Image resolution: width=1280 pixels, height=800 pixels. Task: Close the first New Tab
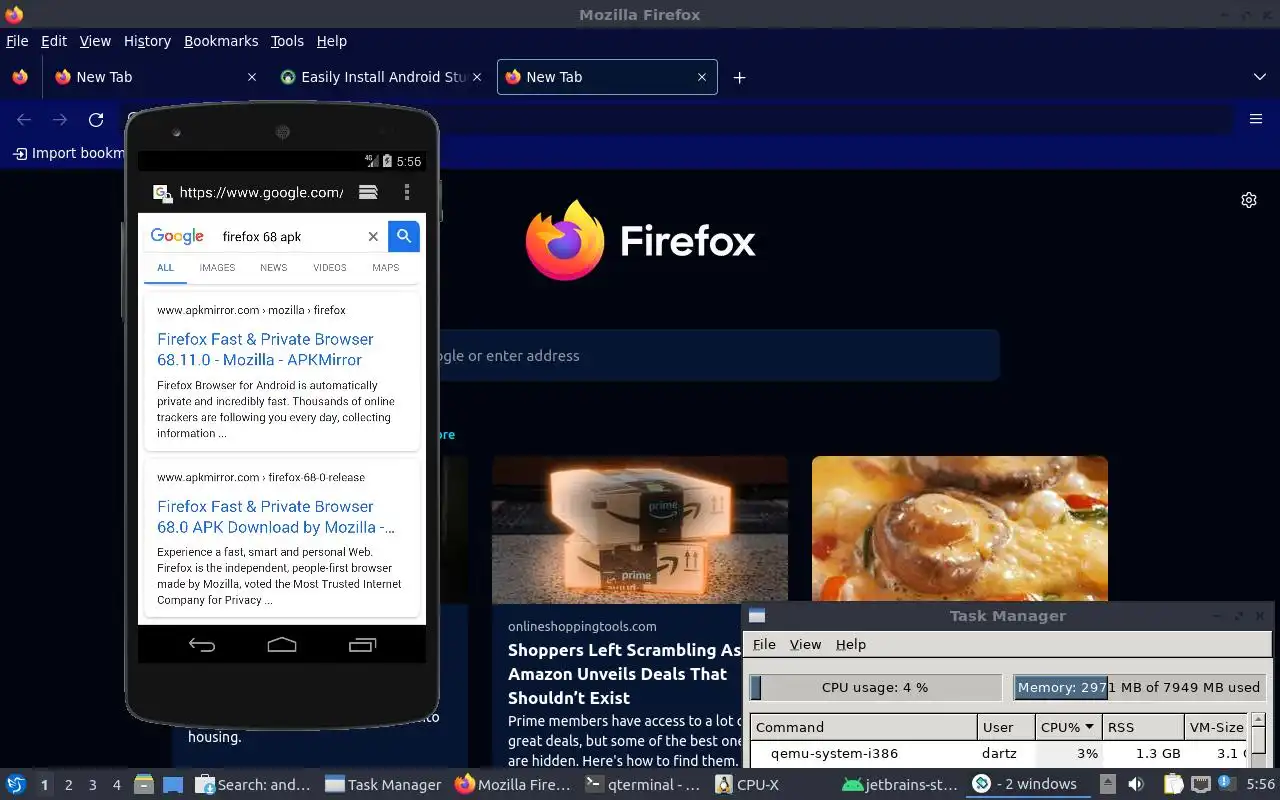pos(252,77)
